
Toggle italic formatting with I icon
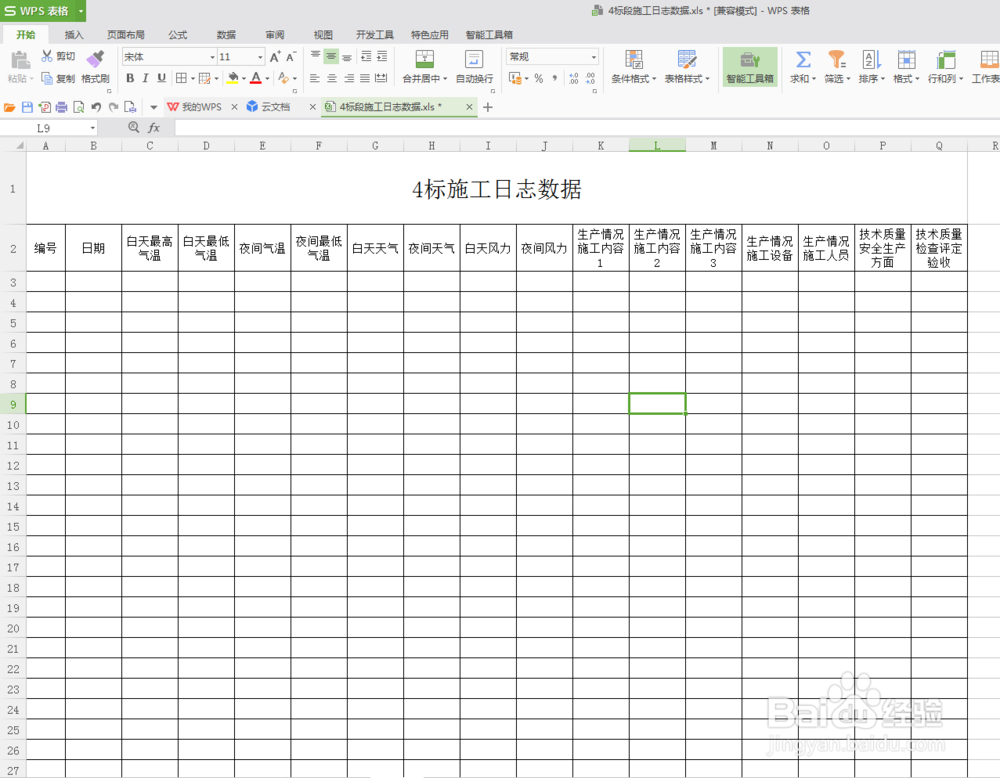pos(146,78)
